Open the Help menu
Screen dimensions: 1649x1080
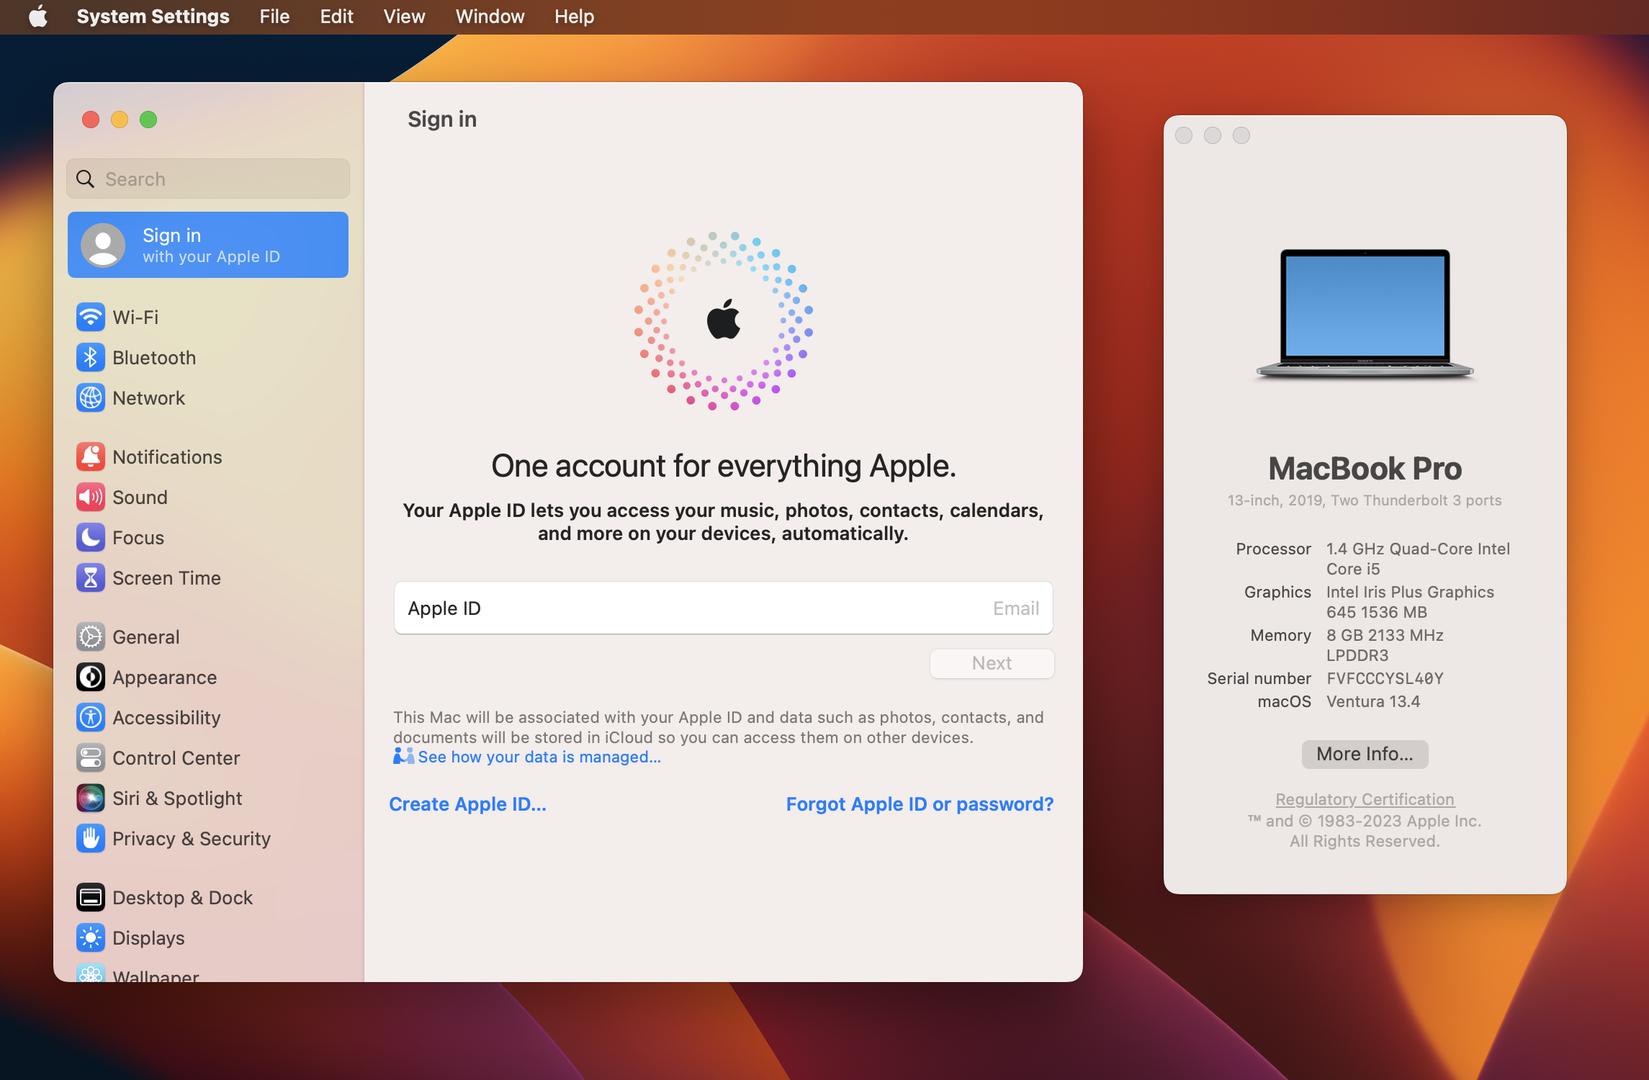pos(574,16)
